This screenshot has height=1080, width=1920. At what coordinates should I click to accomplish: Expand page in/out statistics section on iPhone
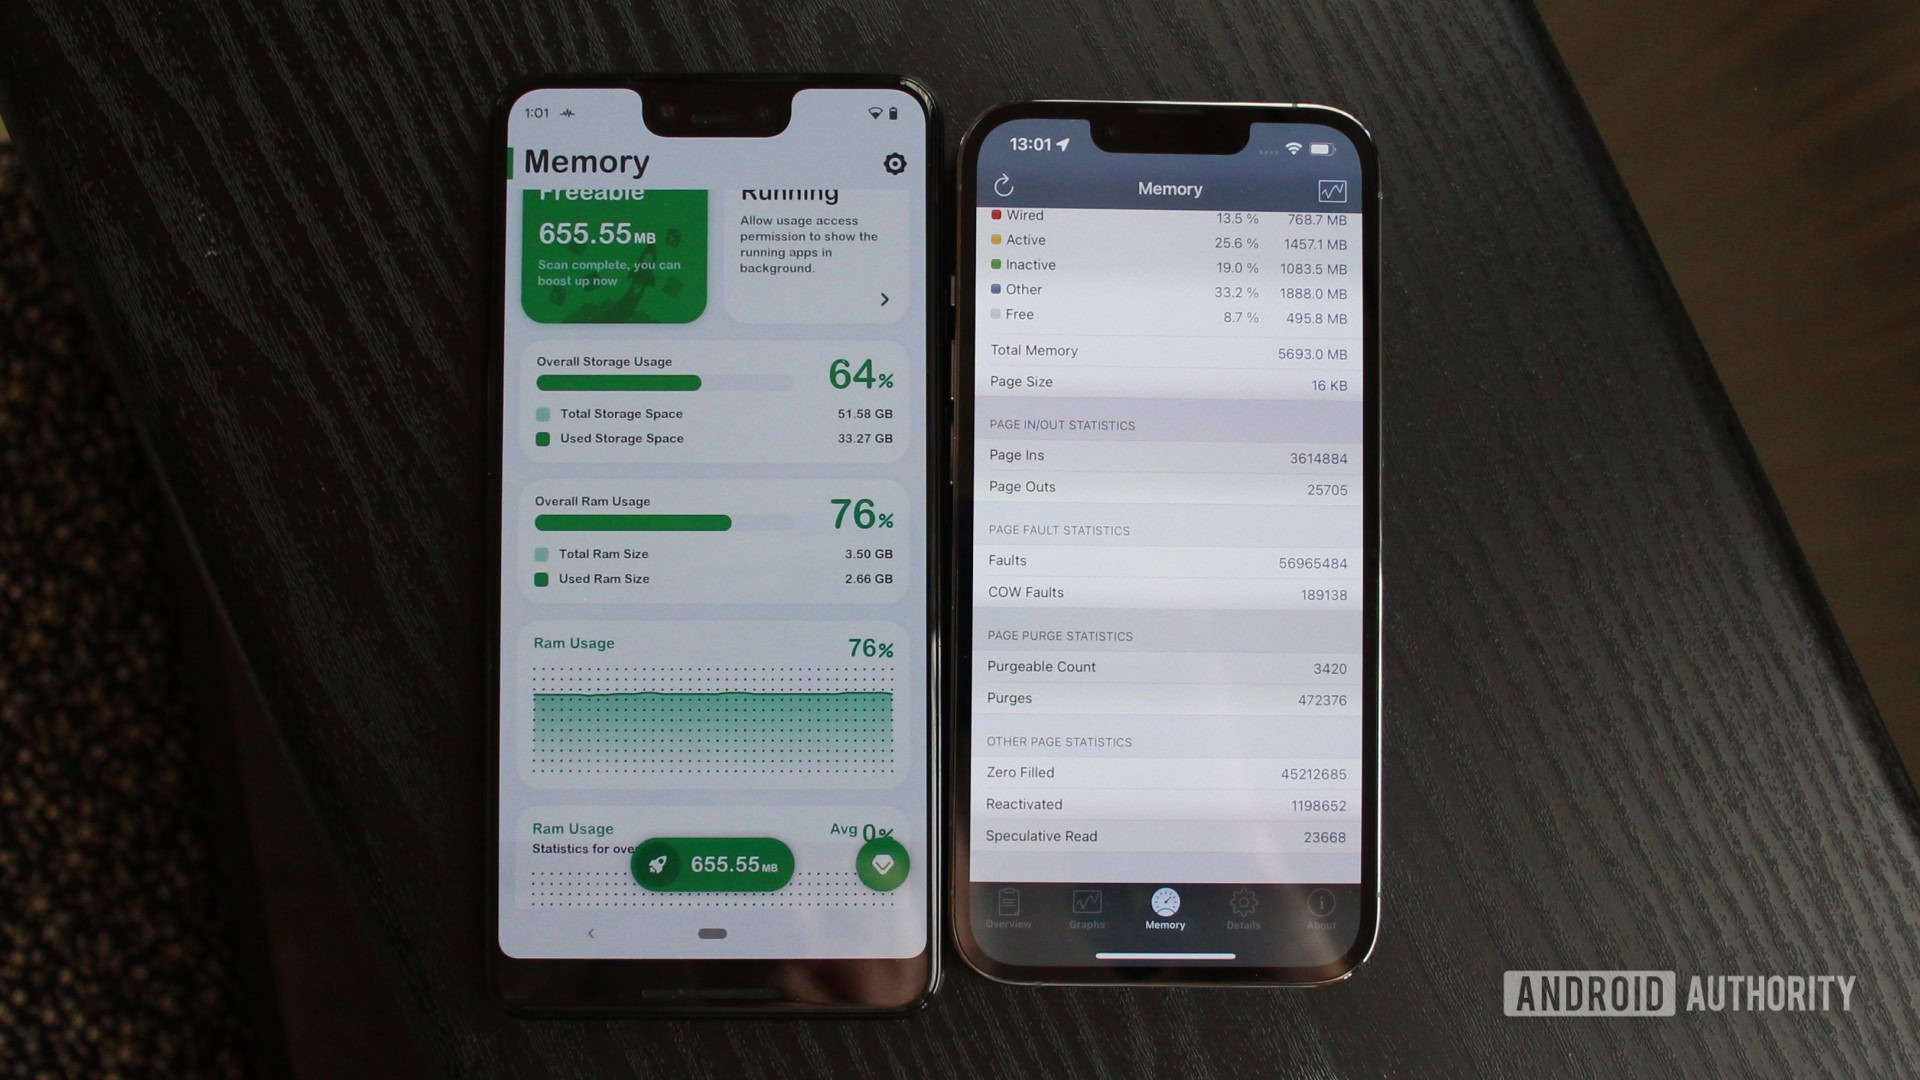click(1062, 423)
